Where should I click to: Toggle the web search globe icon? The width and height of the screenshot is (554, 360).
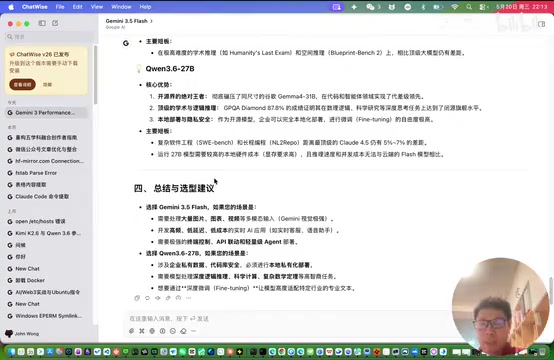[152, 331]
